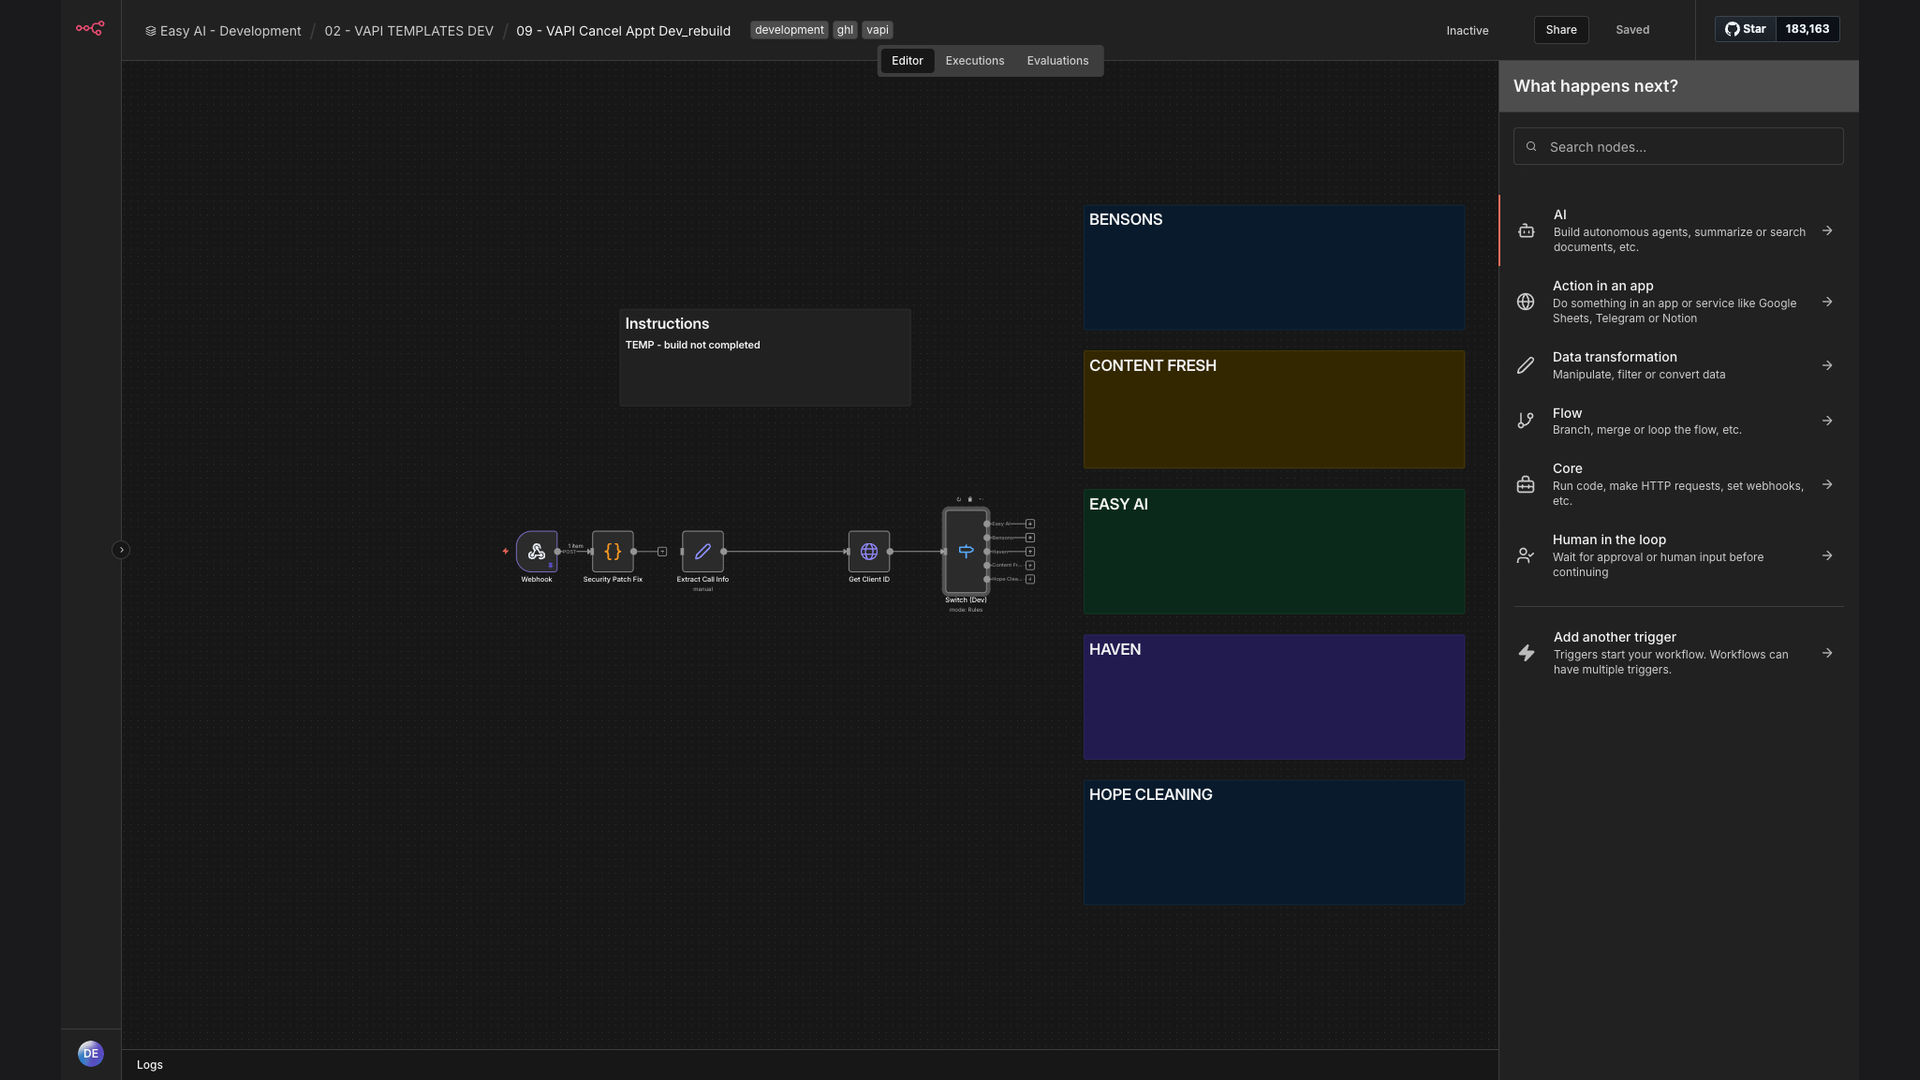Switch to the Evaluations tab
Screen dimensions: 1920x1080
(1057, 61)
